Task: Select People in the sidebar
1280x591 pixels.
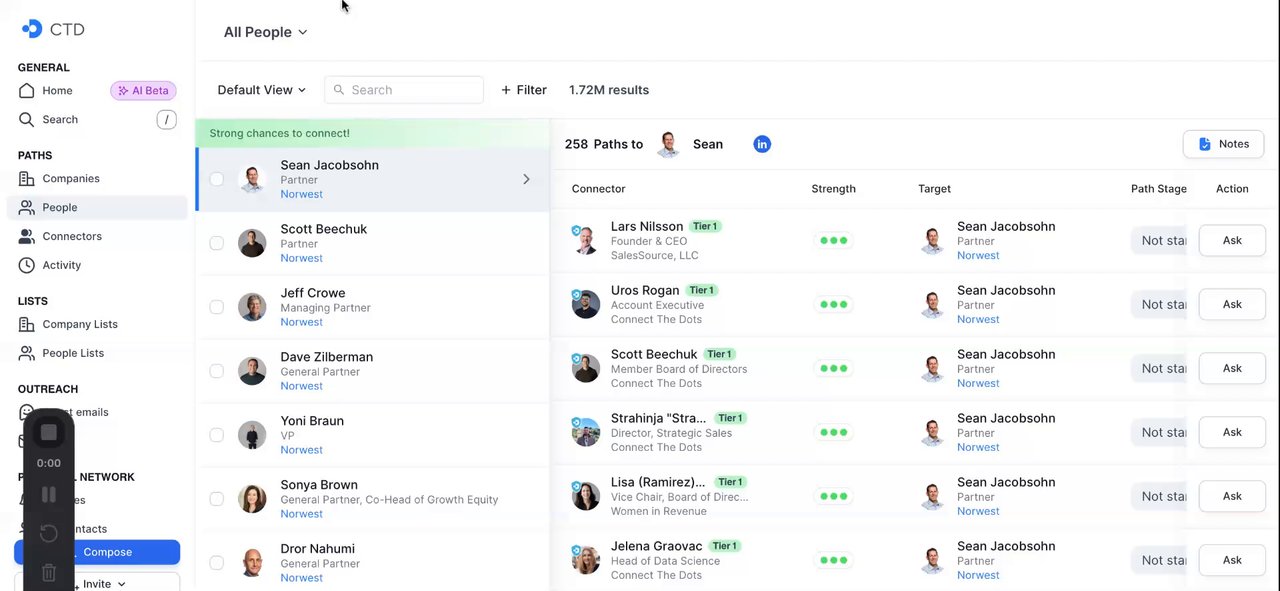Action: [x=97, y=207]
